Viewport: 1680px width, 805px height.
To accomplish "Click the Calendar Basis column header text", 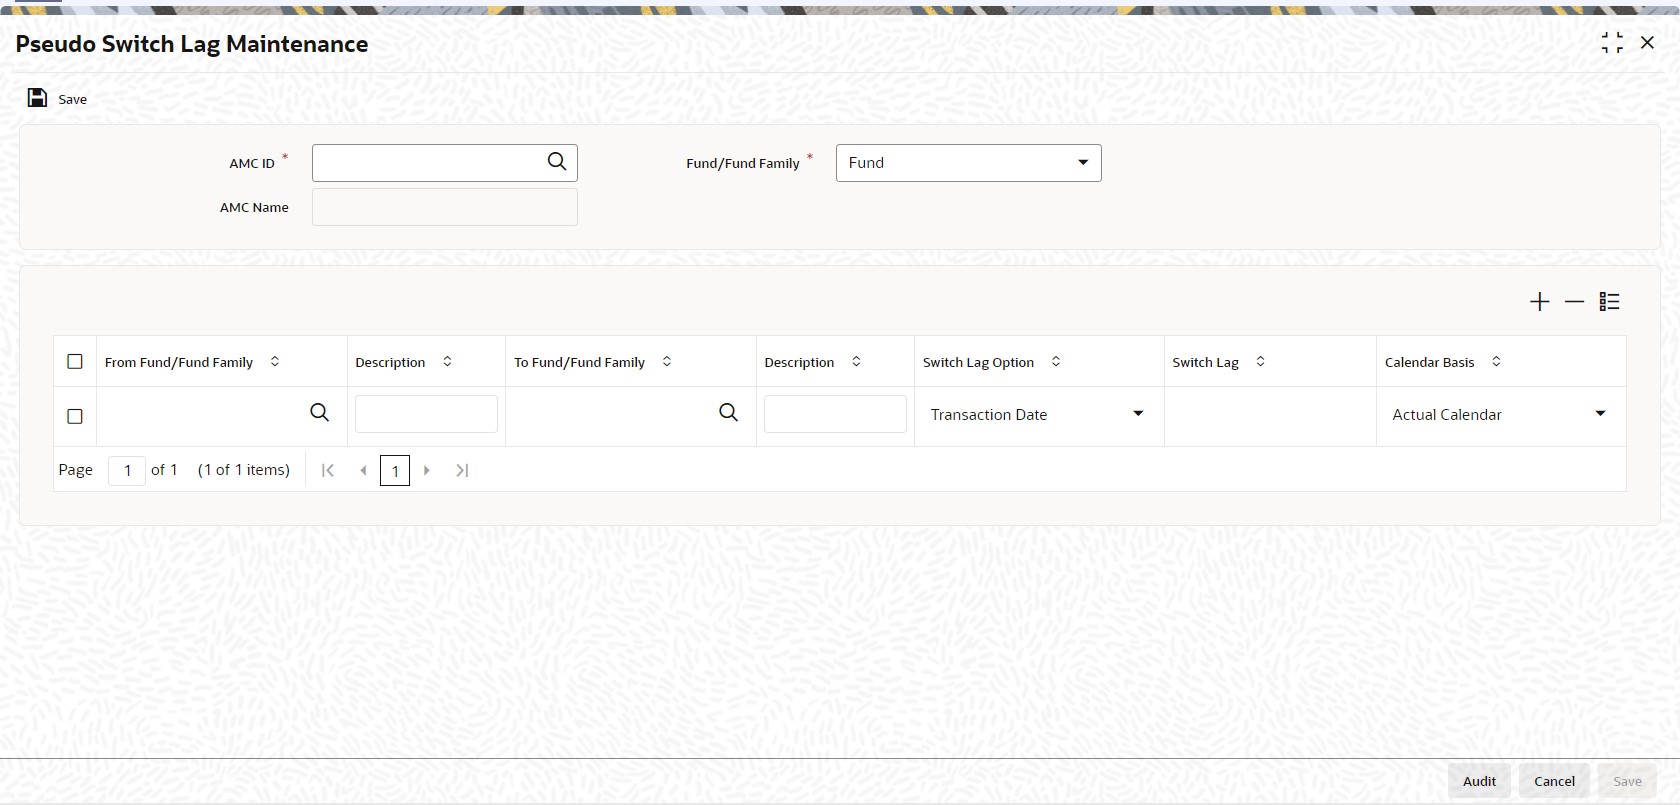I will click(1429, 362).
